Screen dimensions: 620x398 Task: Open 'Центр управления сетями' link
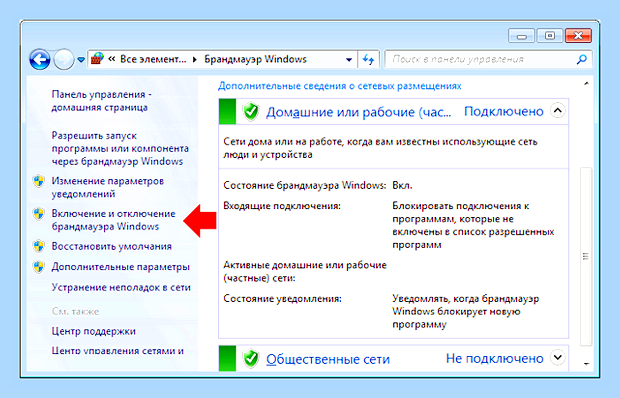pos(117,351)
